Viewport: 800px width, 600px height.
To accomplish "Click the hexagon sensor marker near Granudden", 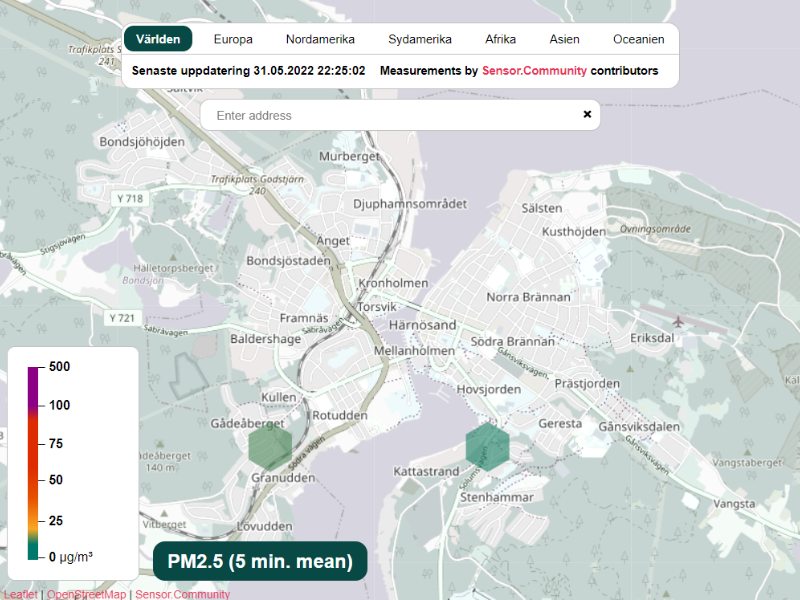I will 269,446.
